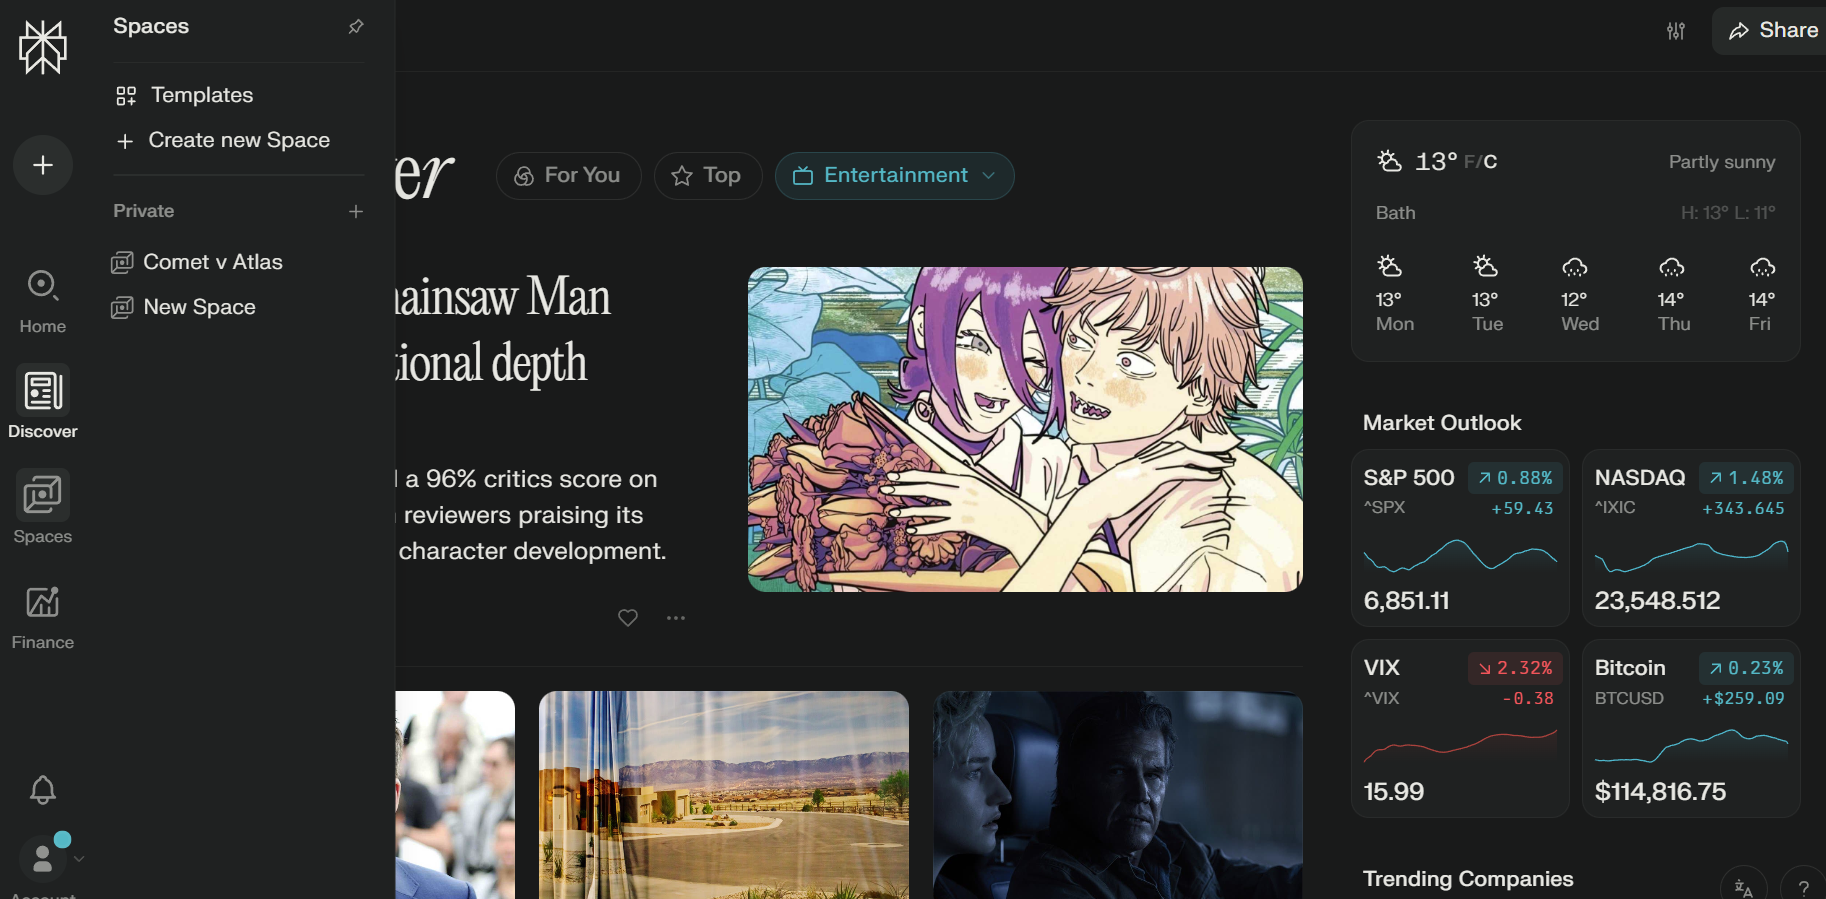Screen dimensions: 1826x899
Task: Open the Bitcoin market card
Action: (1691, 729)
